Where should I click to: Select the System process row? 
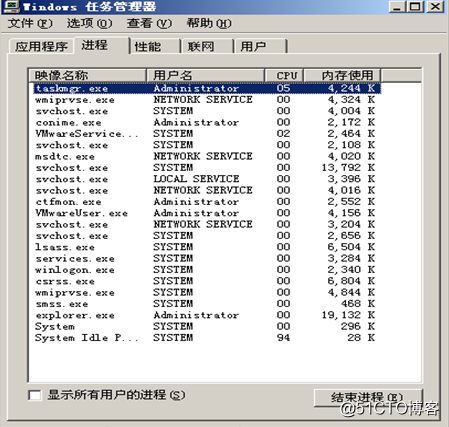(207, 326)
